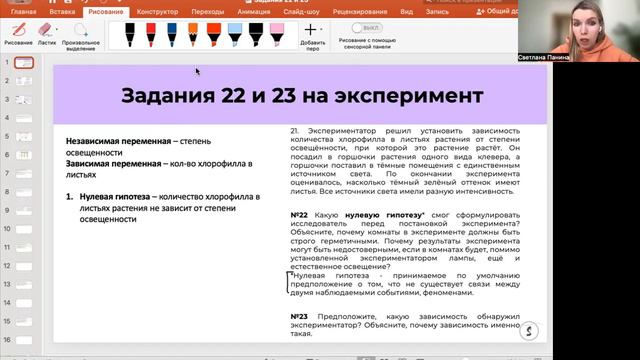Image resolution: width=640 pixels, height=360 pixels.
Task: Select slide 5 thumbnail
Action: (x=24, y=137)
